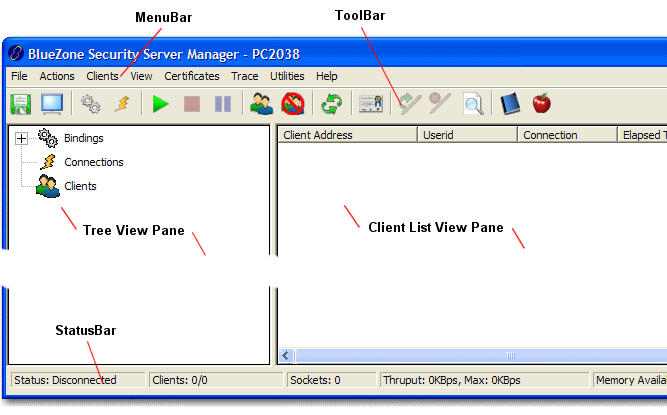Sort by Connection column header
The image size is (667, 415).
(x=567, y=135)
